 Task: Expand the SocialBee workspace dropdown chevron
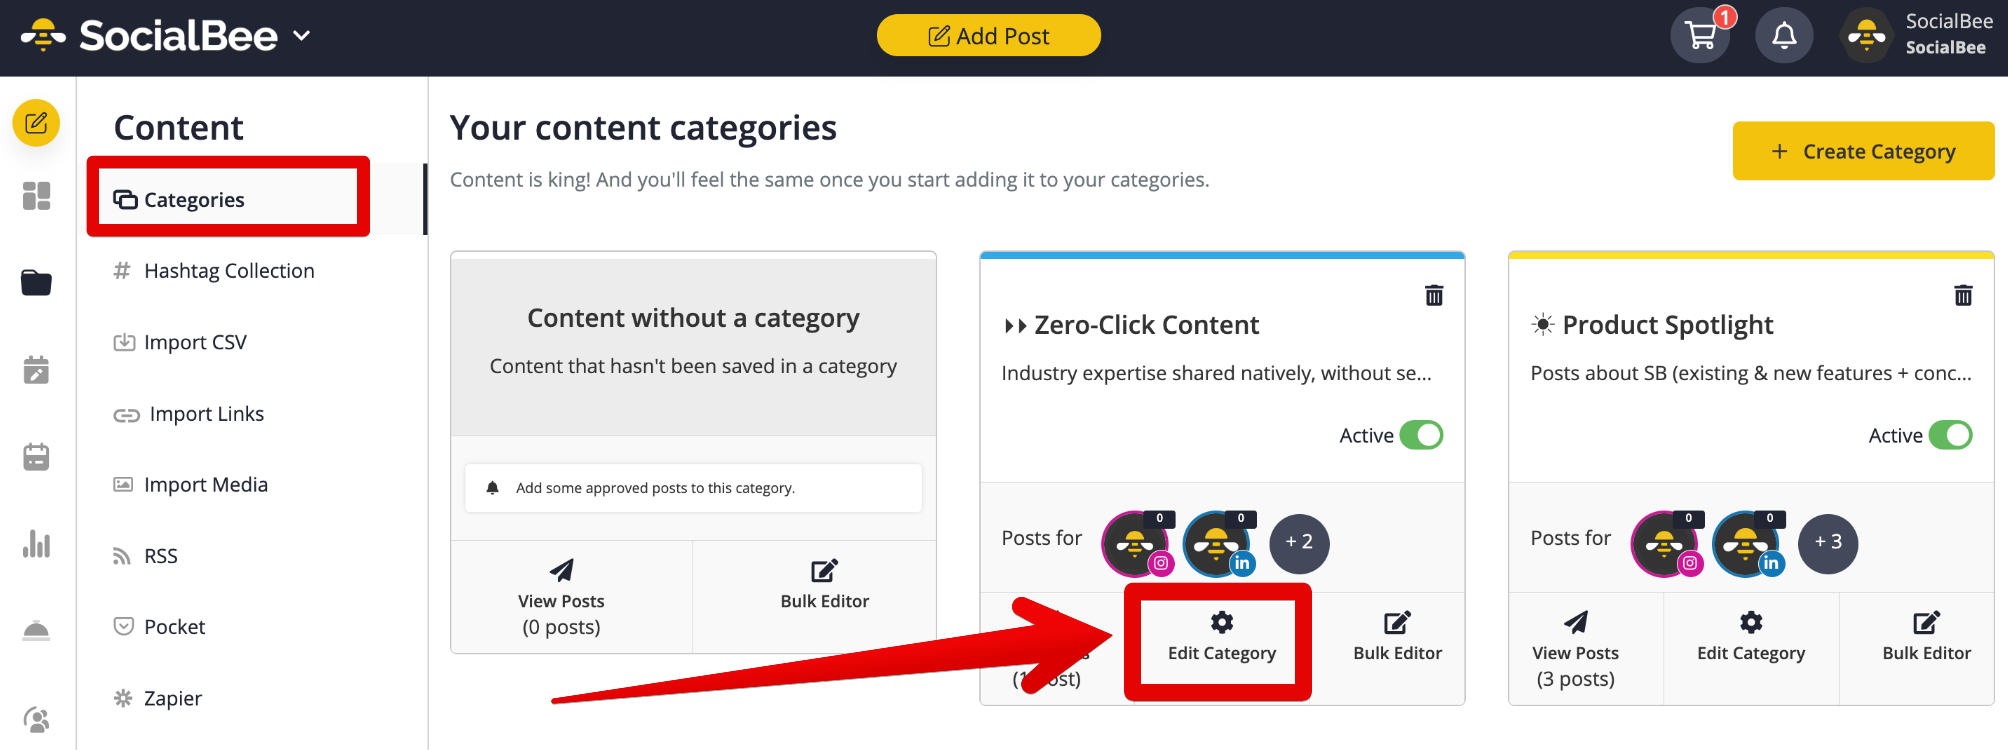pyautogui.click(x=301, y=36)
